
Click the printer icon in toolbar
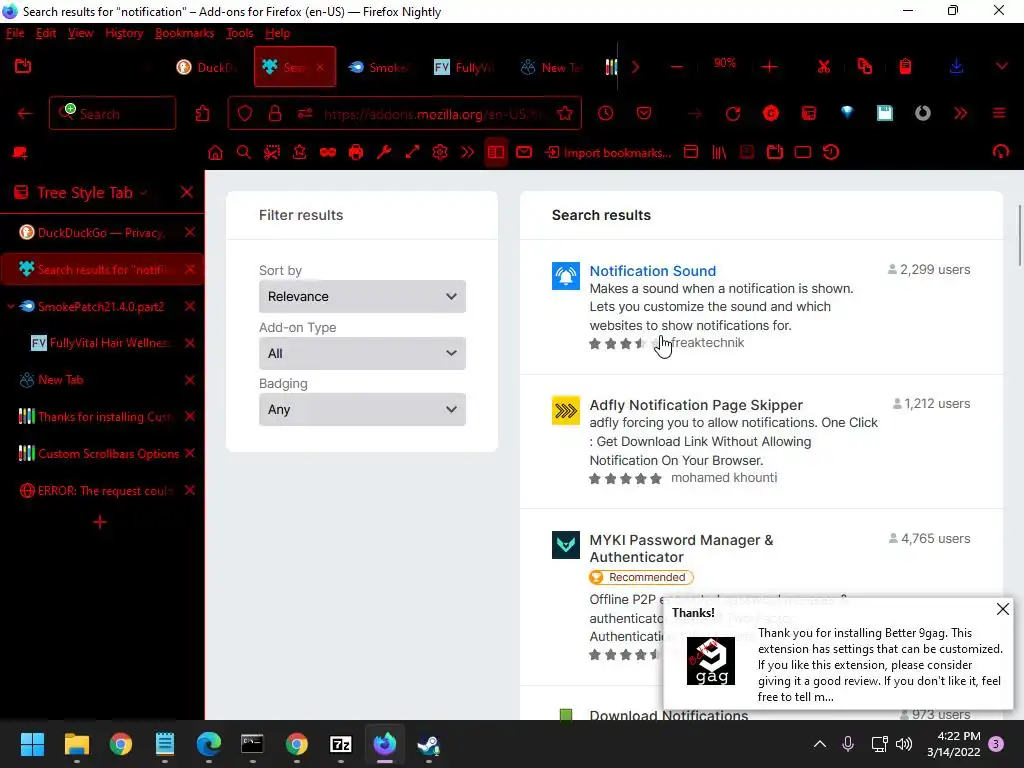[356, 153]
